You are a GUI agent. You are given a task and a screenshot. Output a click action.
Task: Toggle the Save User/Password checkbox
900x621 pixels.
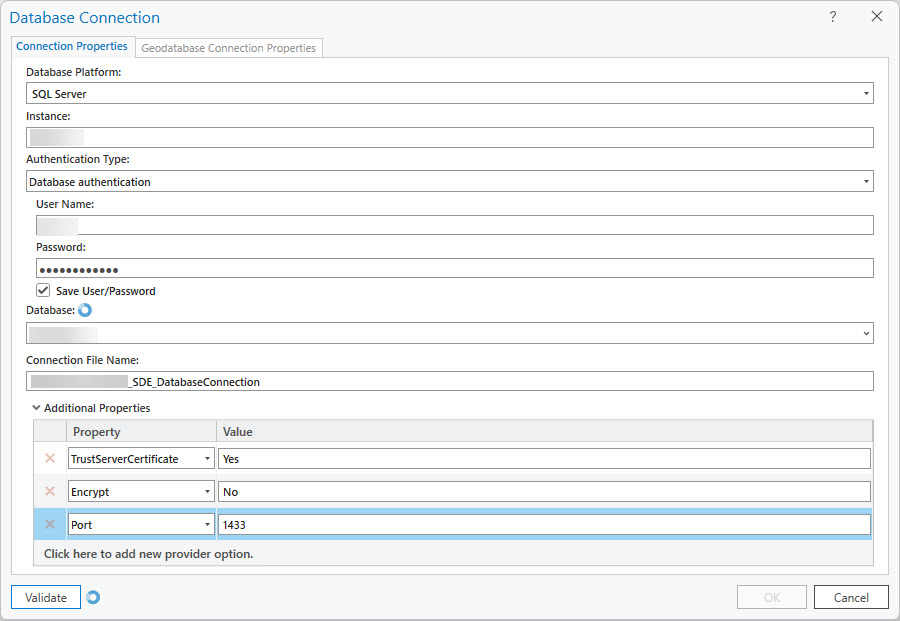point(43,291)
